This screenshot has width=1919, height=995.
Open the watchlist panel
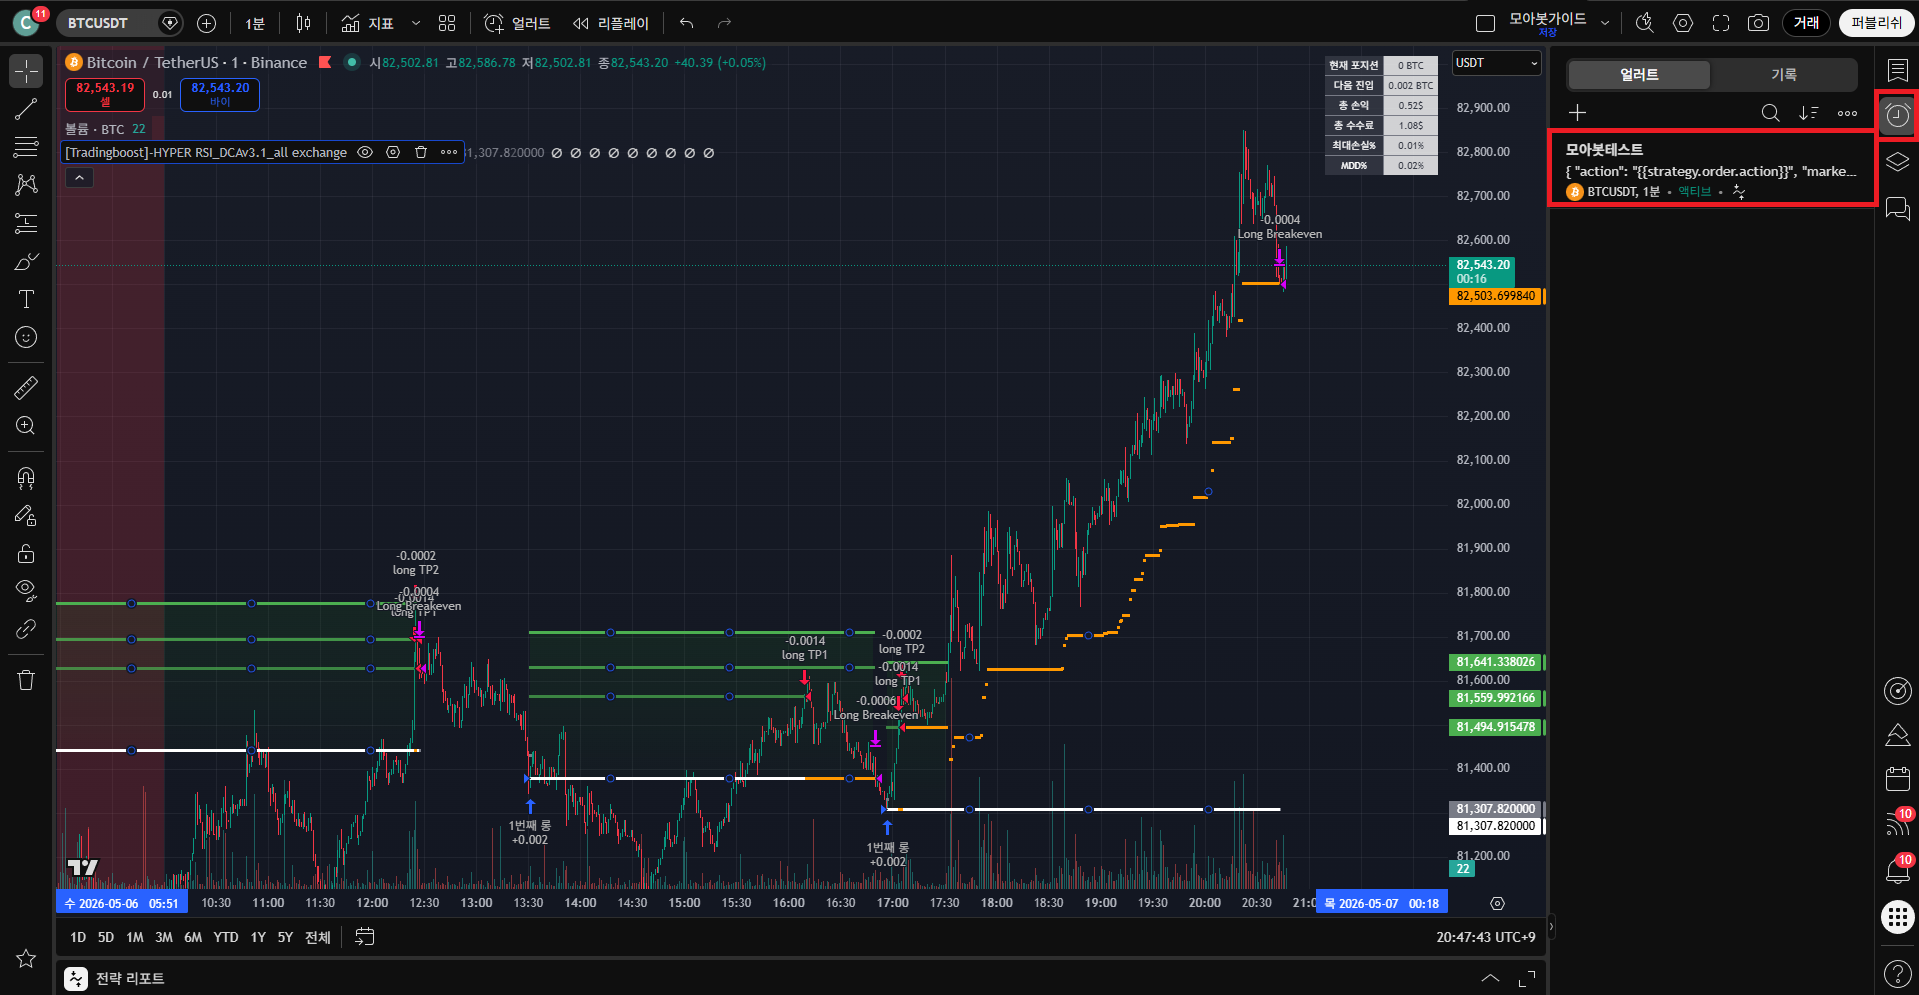[1897, 70]
